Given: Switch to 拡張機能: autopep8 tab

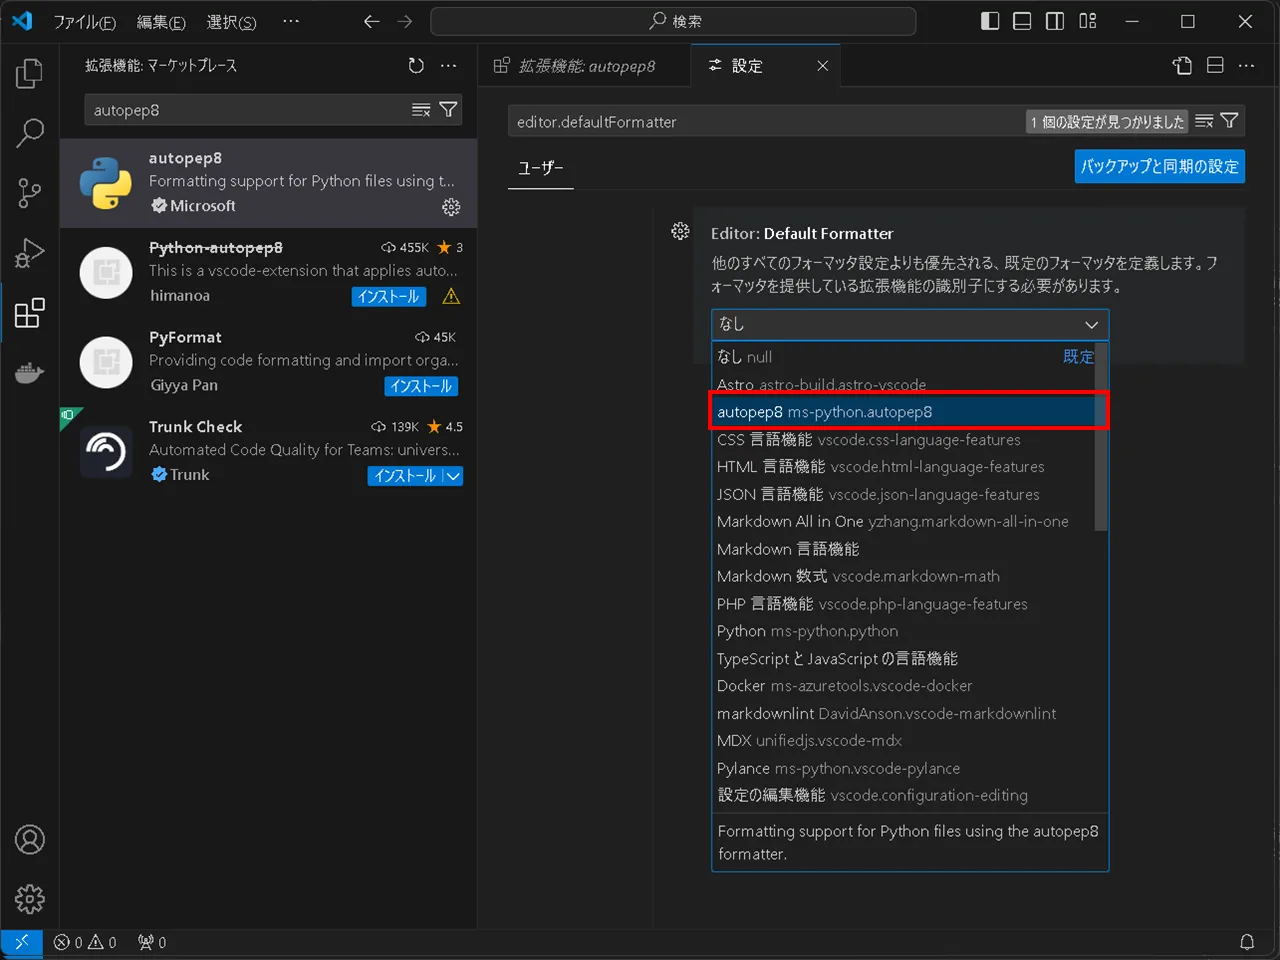Looking at the screenshot, I should click(583, 66).
